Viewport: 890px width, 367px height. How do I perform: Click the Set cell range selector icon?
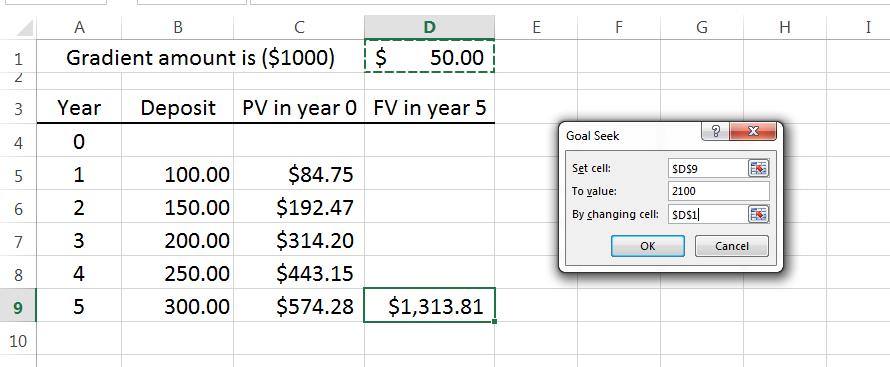758,168
